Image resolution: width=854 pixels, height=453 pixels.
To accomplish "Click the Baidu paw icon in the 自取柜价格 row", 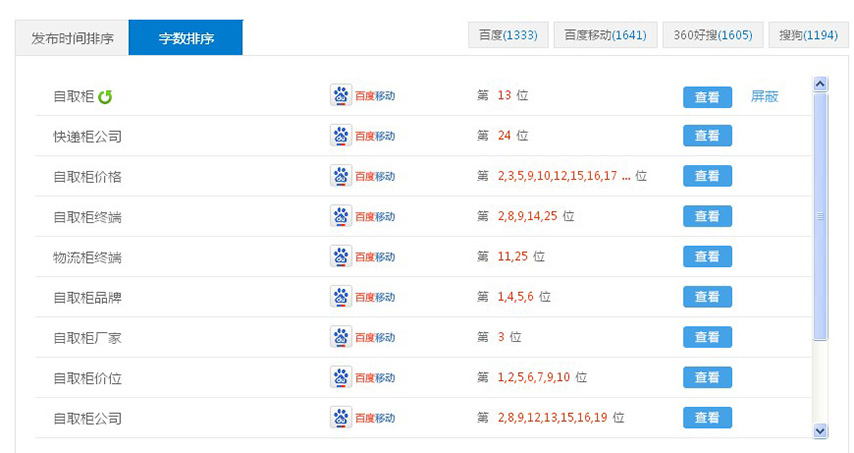I will point(341,176).
